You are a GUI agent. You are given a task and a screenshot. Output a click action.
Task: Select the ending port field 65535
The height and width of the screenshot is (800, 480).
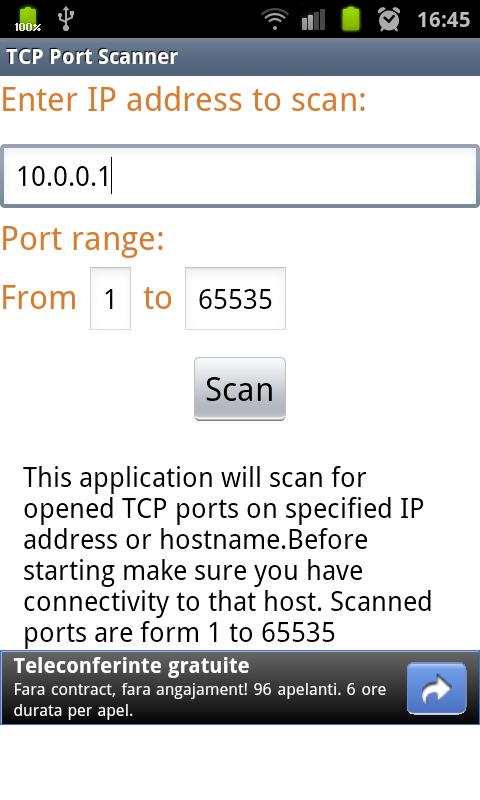pyautogui.click(x=235, y=298)
